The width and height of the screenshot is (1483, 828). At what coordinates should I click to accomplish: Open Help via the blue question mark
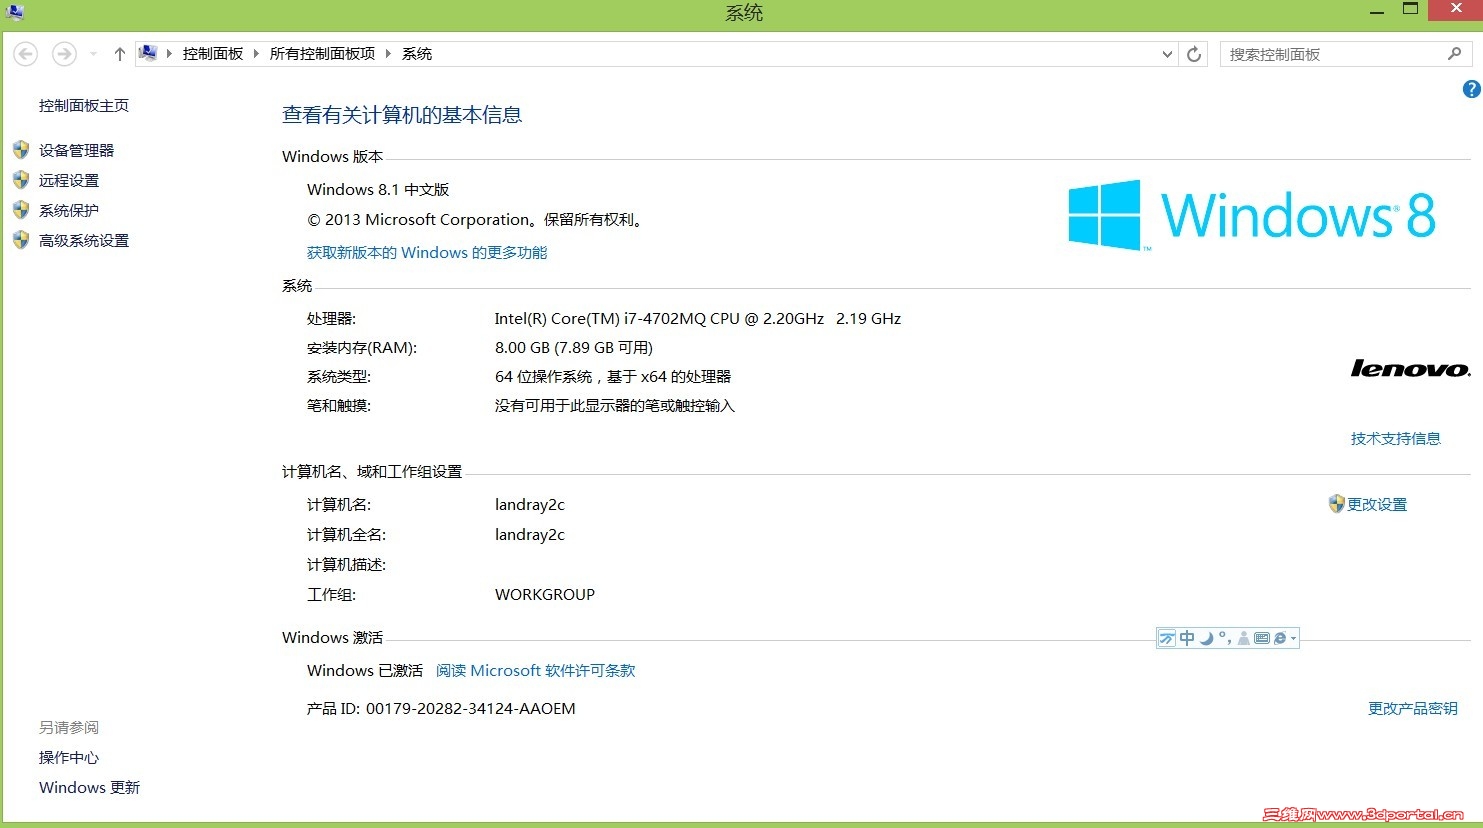coord(1471,89)
